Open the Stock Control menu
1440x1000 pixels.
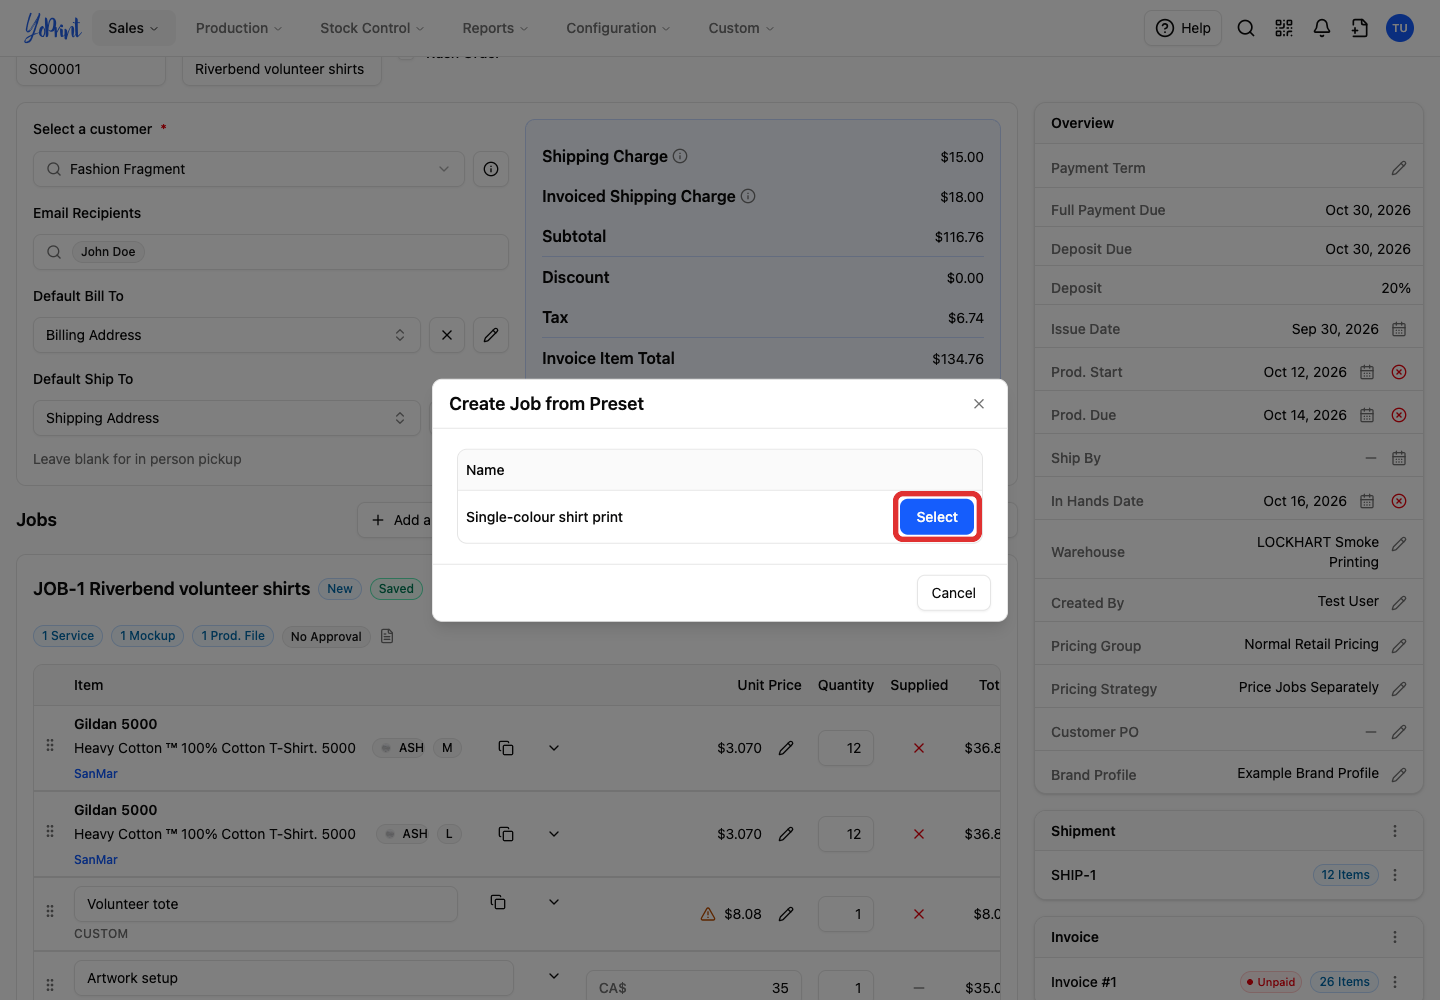tap(372, 28)
